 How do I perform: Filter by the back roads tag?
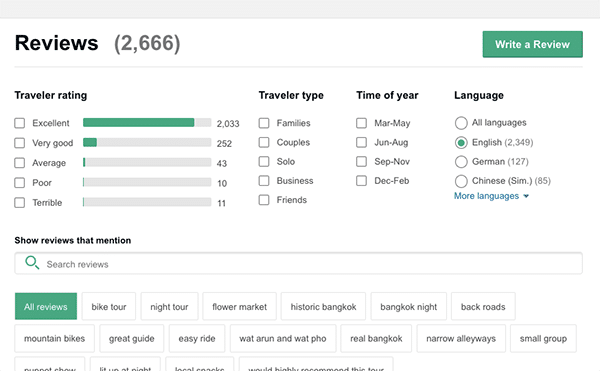tap(483, 306)
